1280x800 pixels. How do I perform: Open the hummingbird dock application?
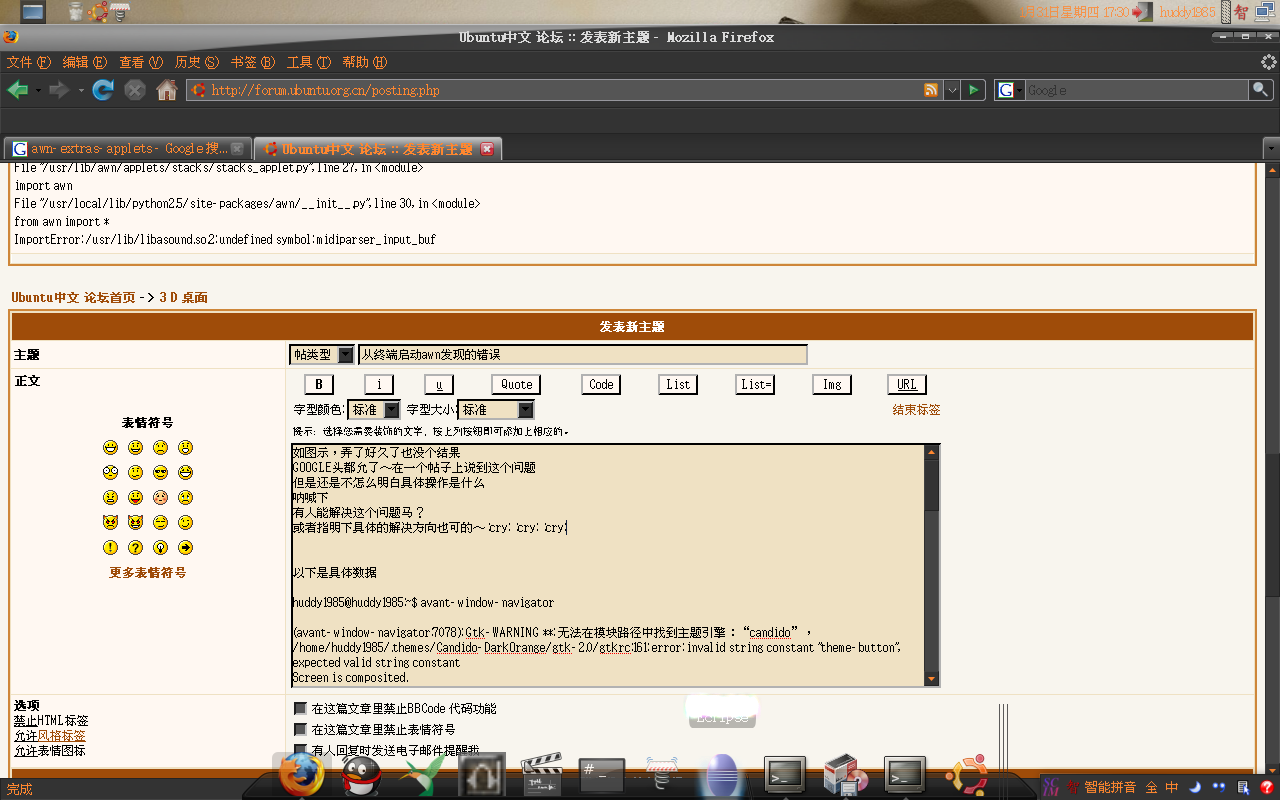click(x=421, y=775)
